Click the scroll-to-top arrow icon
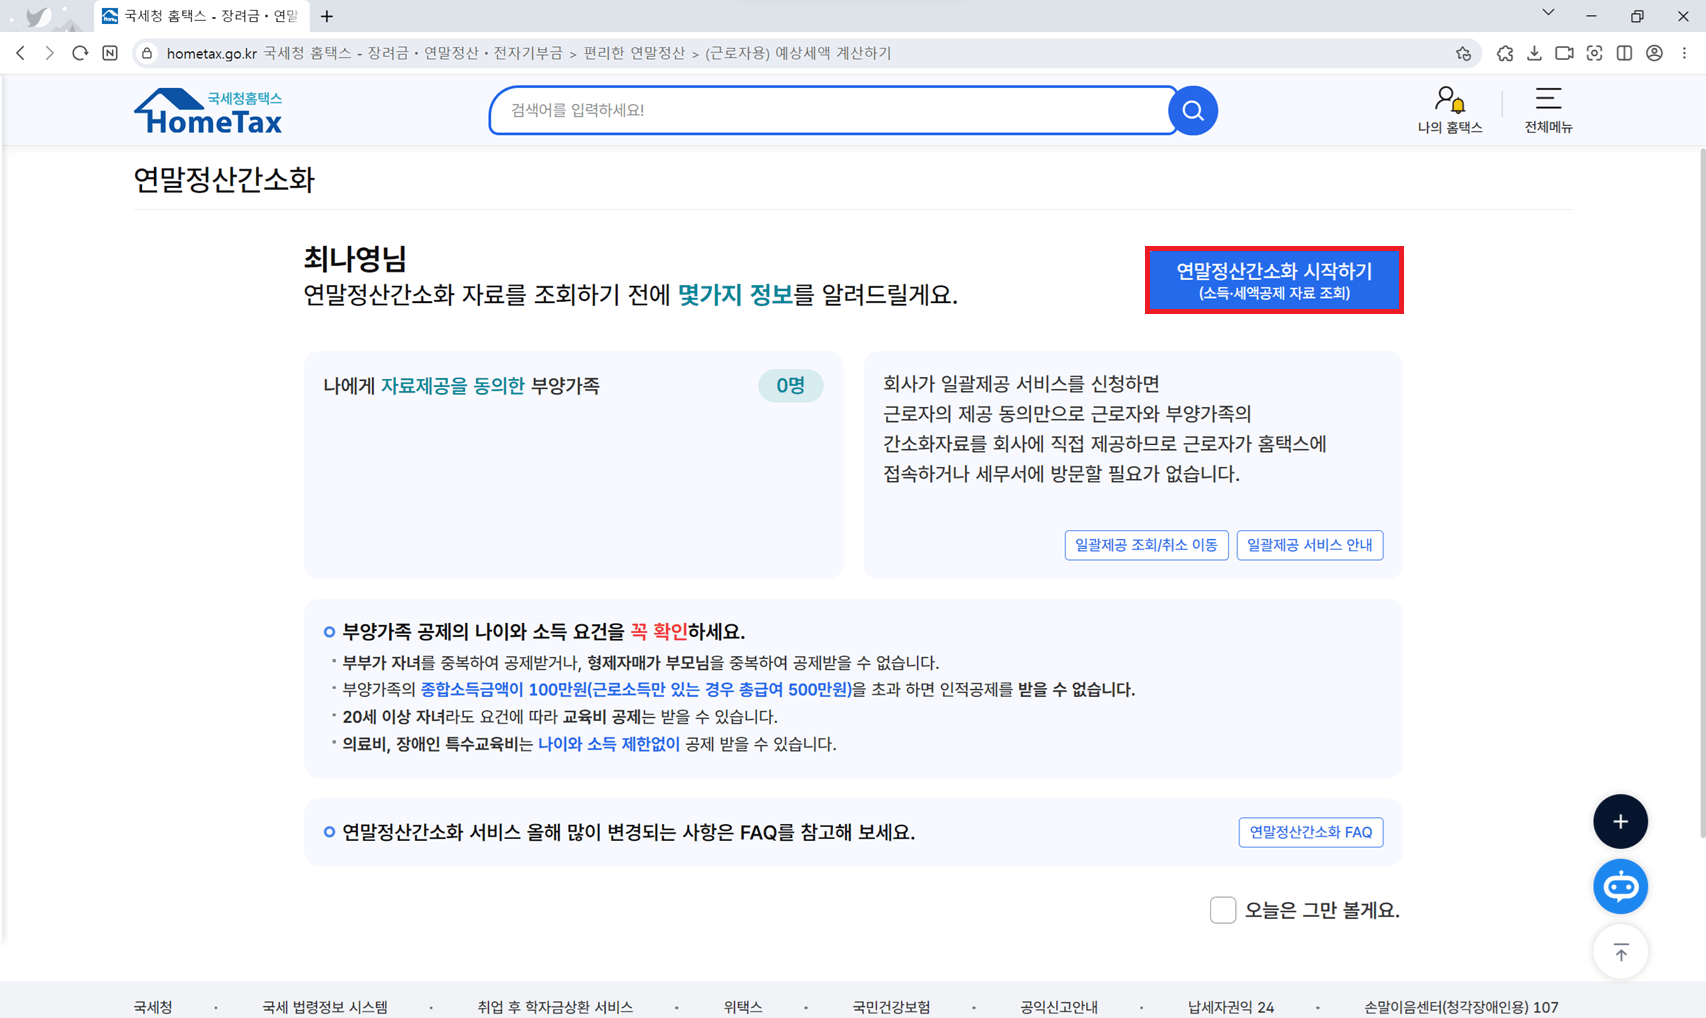Viewport: 1706px width, 1018px height. (1621, 952)
